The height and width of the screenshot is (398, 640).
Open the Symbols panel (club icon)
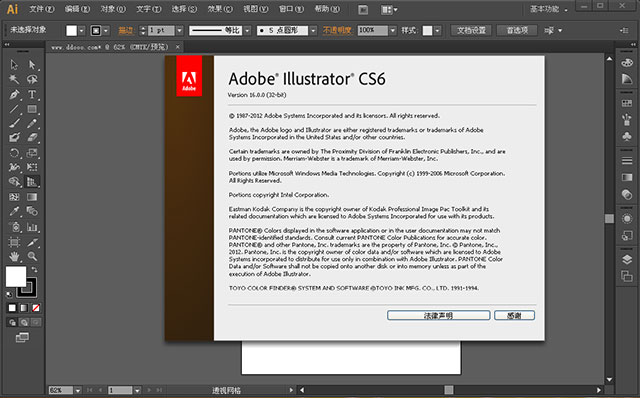click(627, 136)
